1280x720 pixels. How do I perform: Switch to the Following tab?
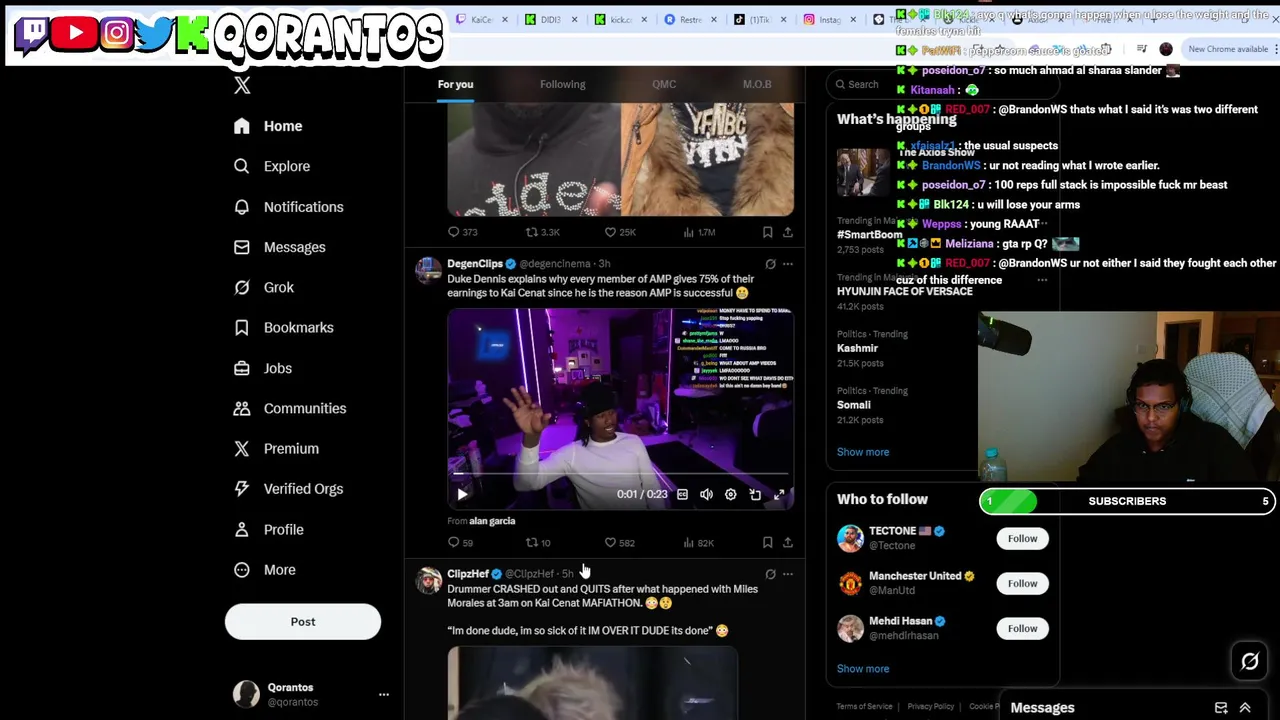coord(563,84)
